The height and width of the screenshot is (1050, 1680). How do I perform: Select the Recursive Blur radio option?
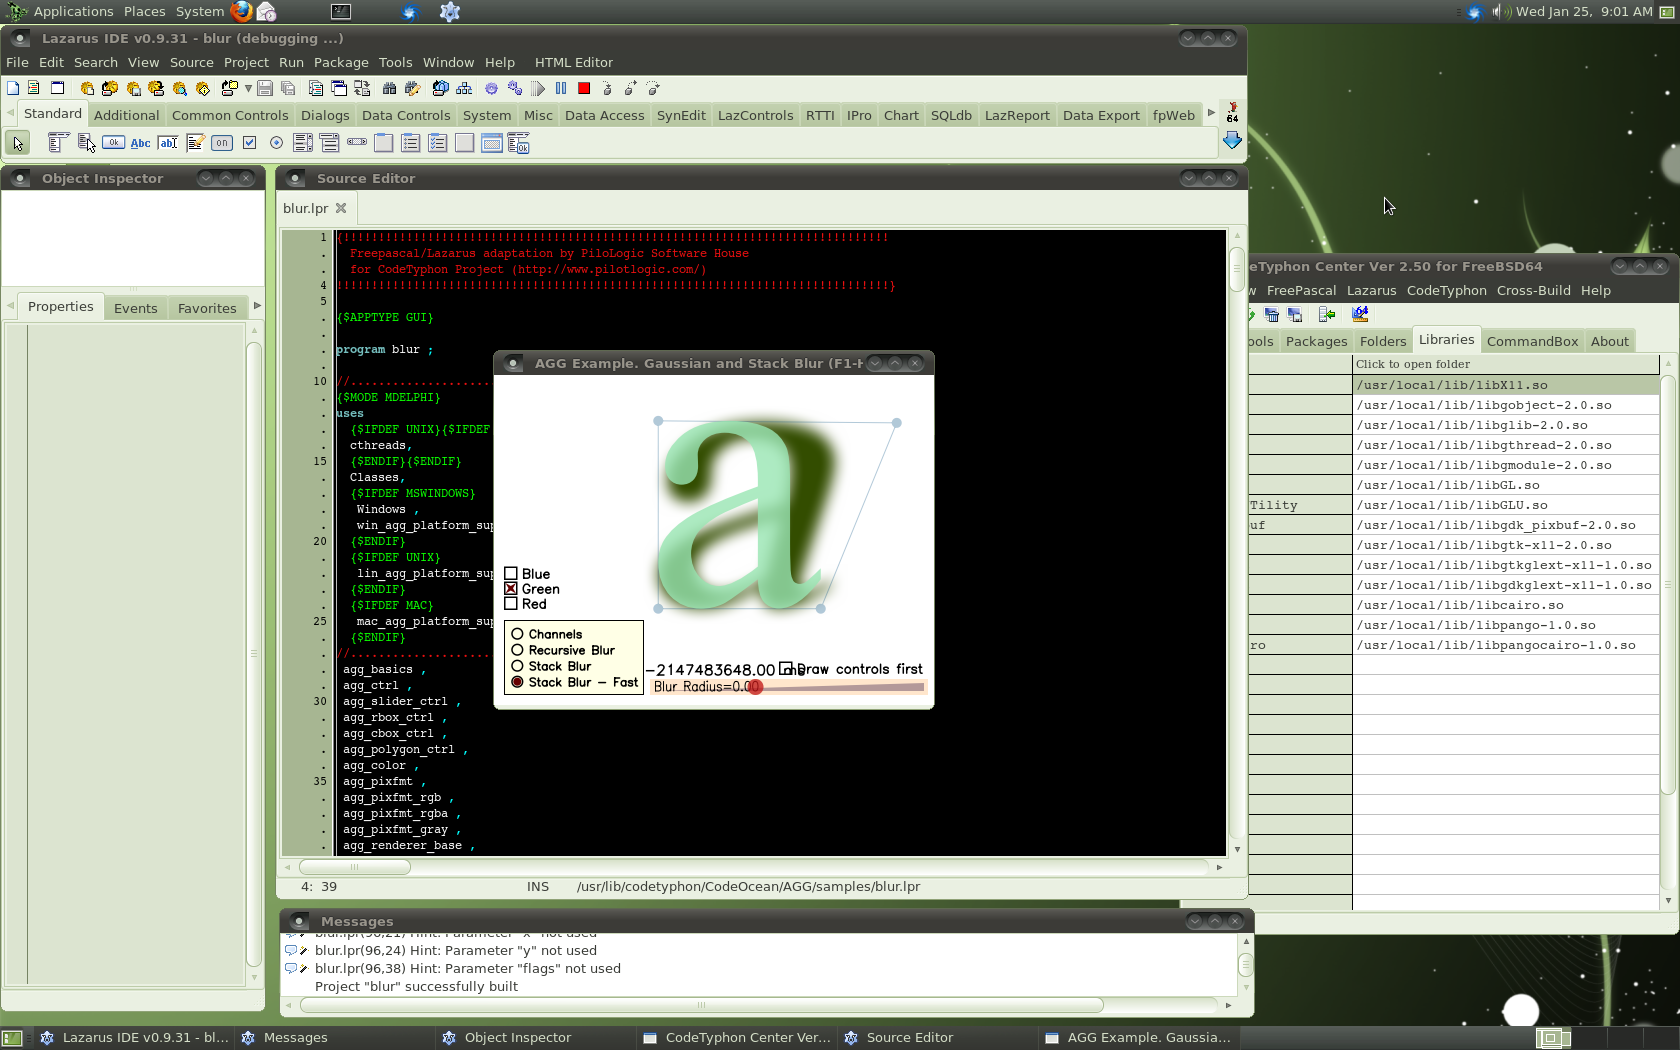click(x=517, y=650)
